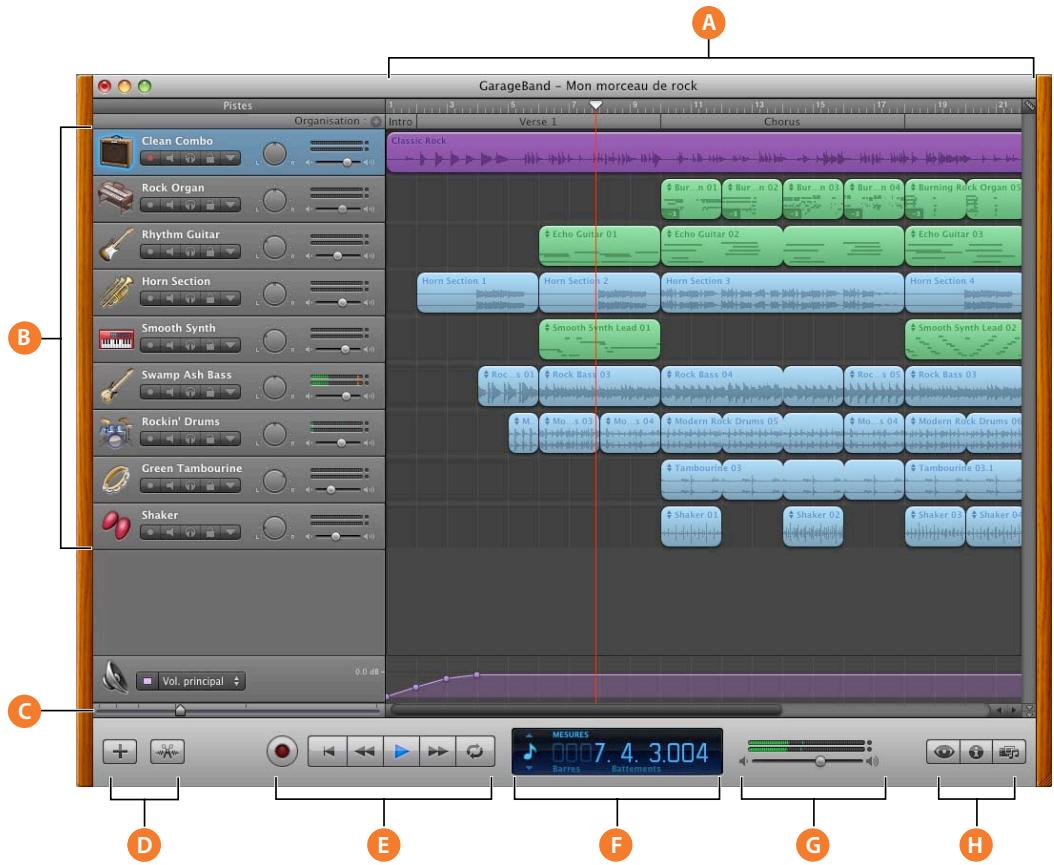1054x865 pixels.
Task: Select the Intro arrangement region
Action: [401, 122]
